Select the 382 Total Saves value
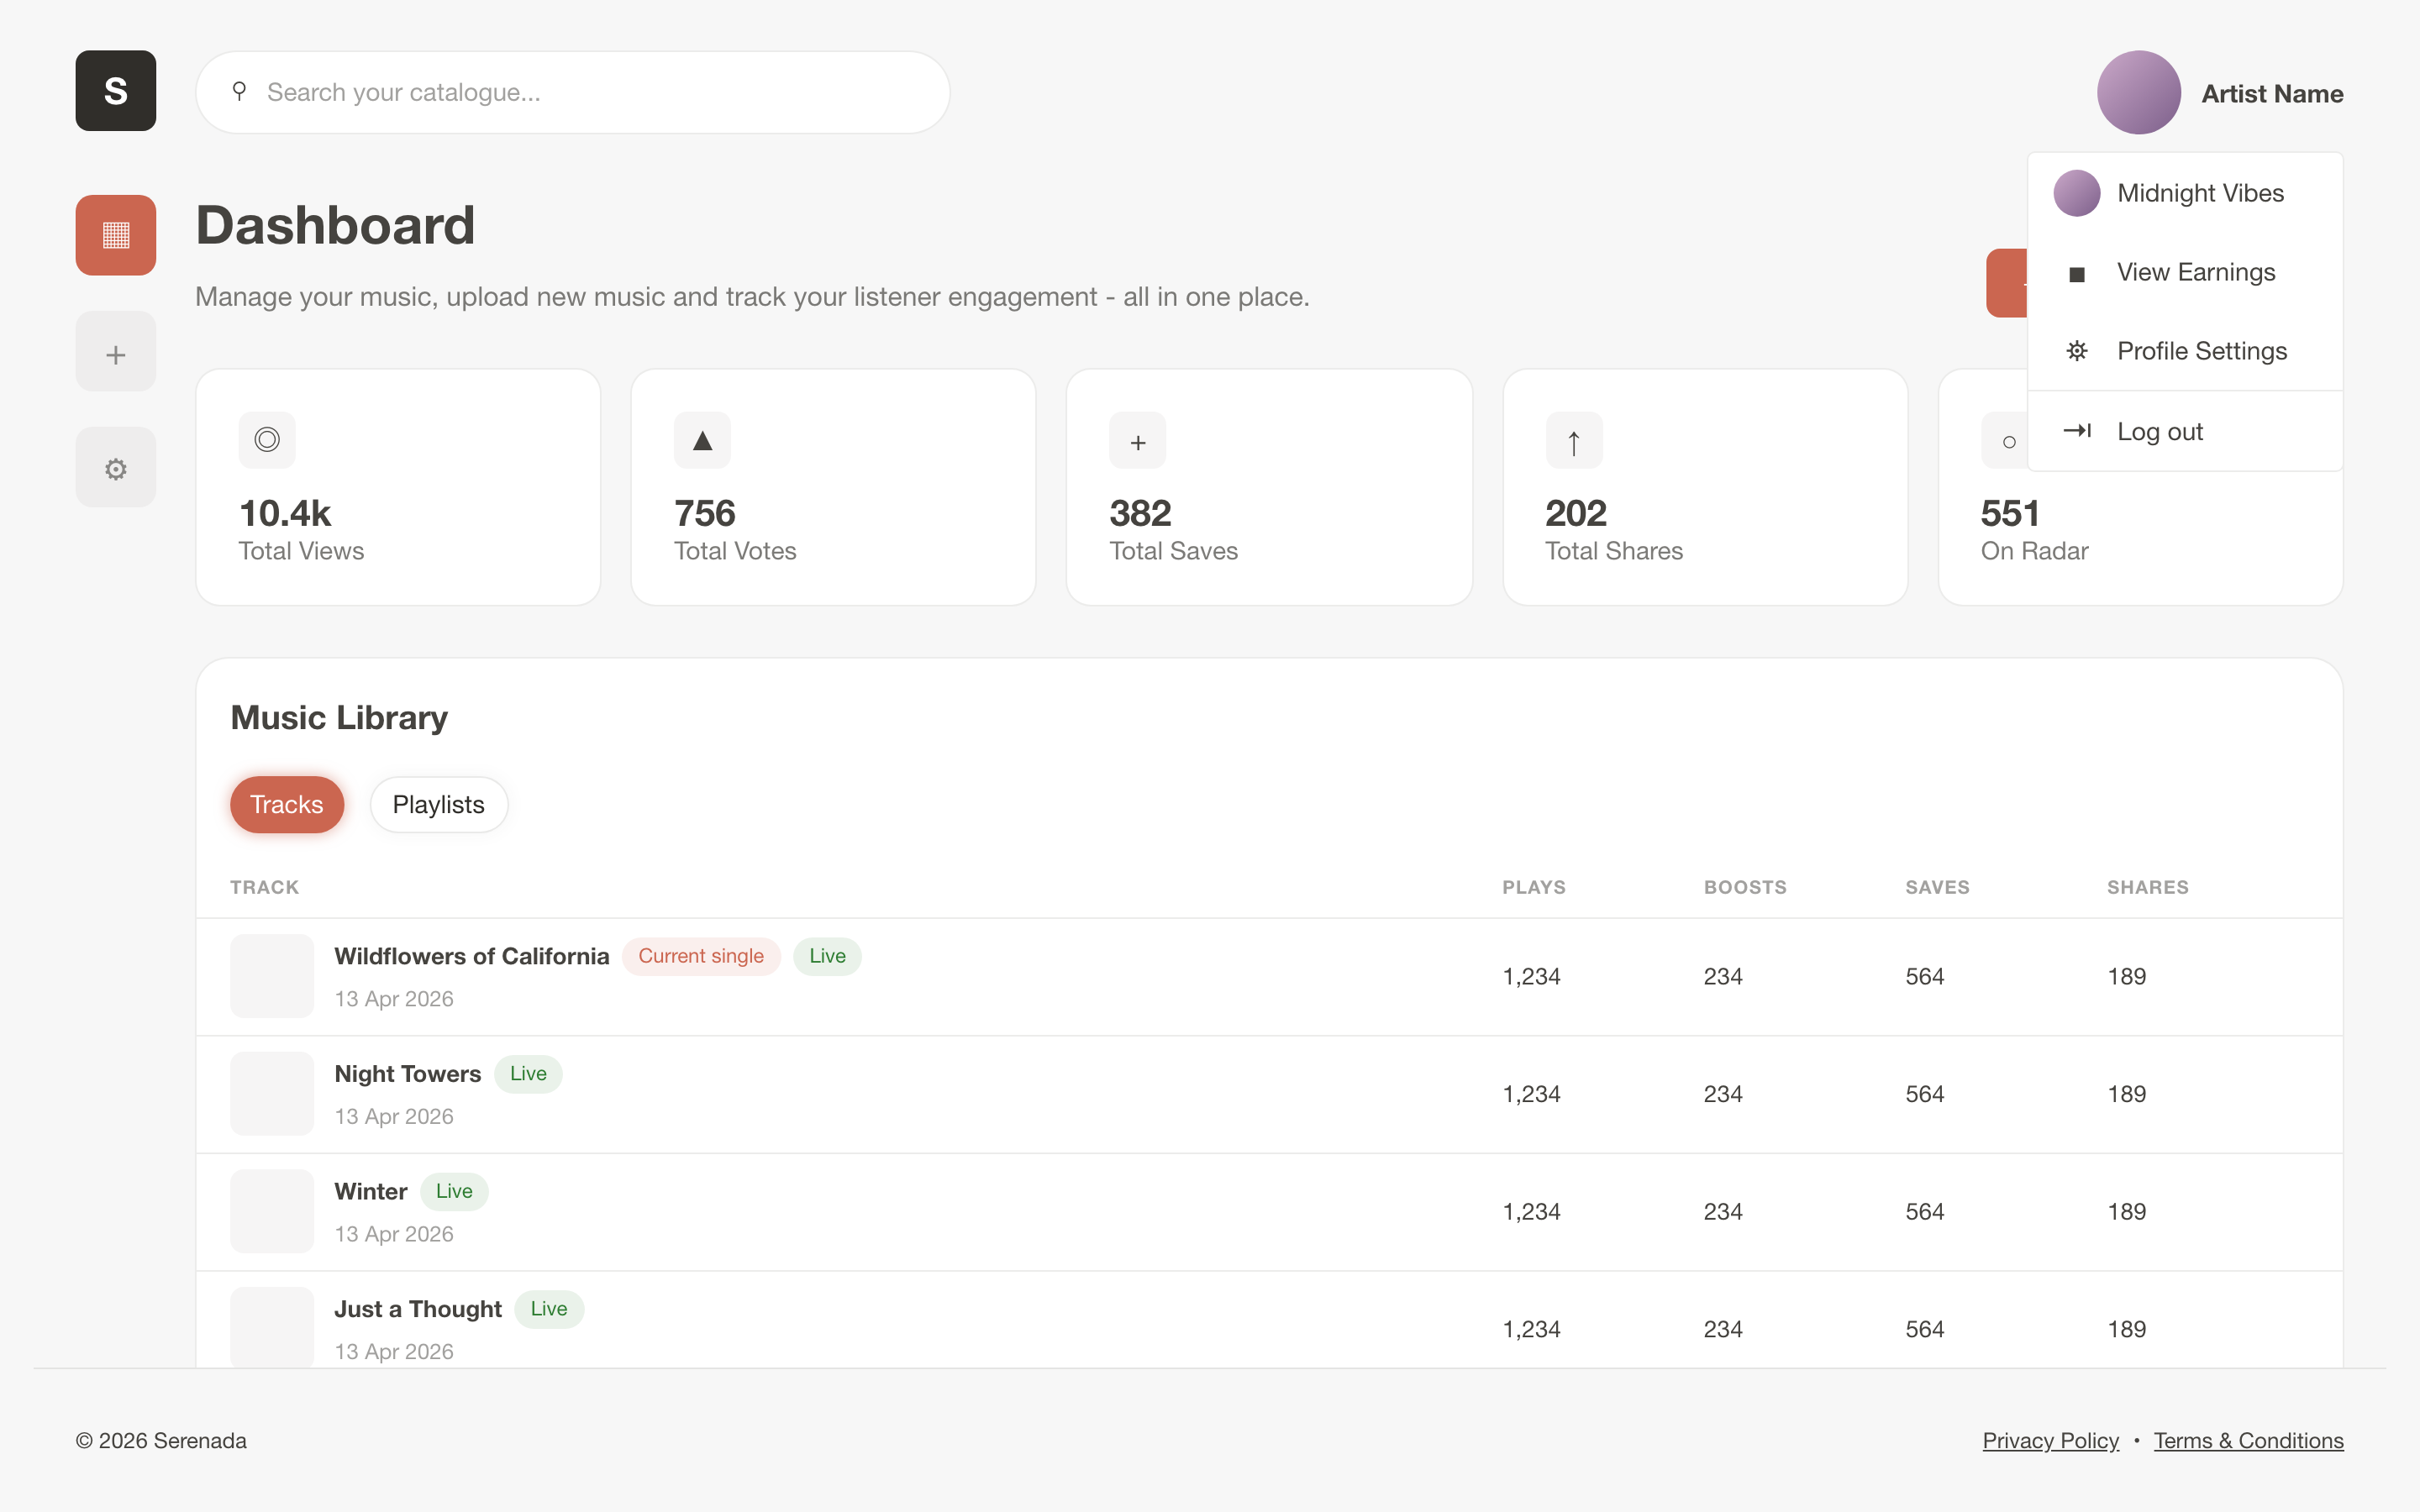 1140,513
